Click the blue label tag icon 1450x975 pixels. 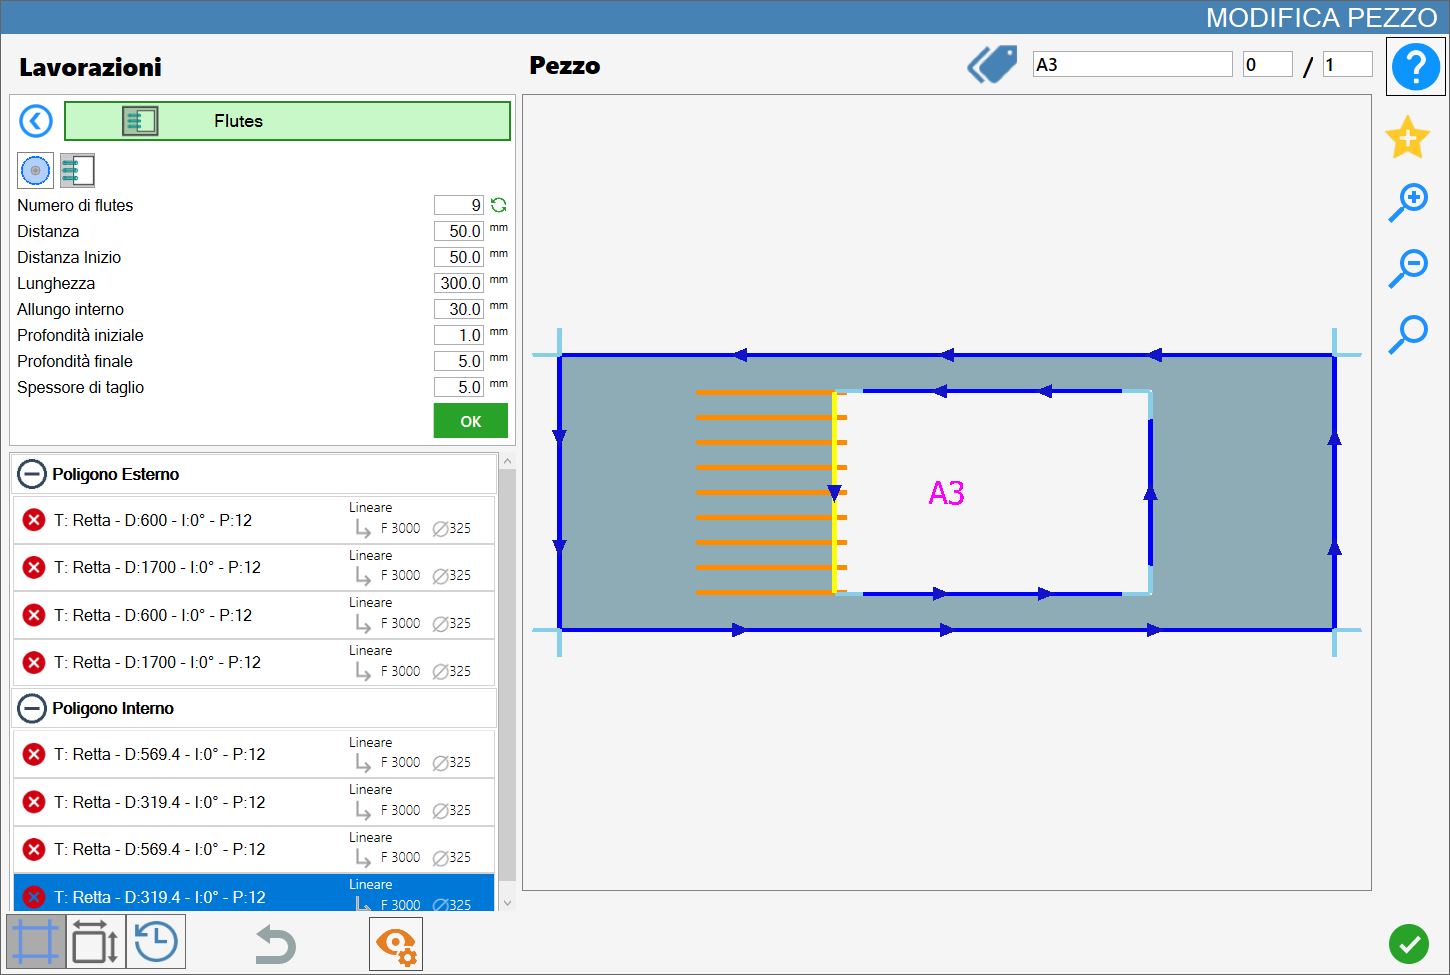[x=992, y=65]
